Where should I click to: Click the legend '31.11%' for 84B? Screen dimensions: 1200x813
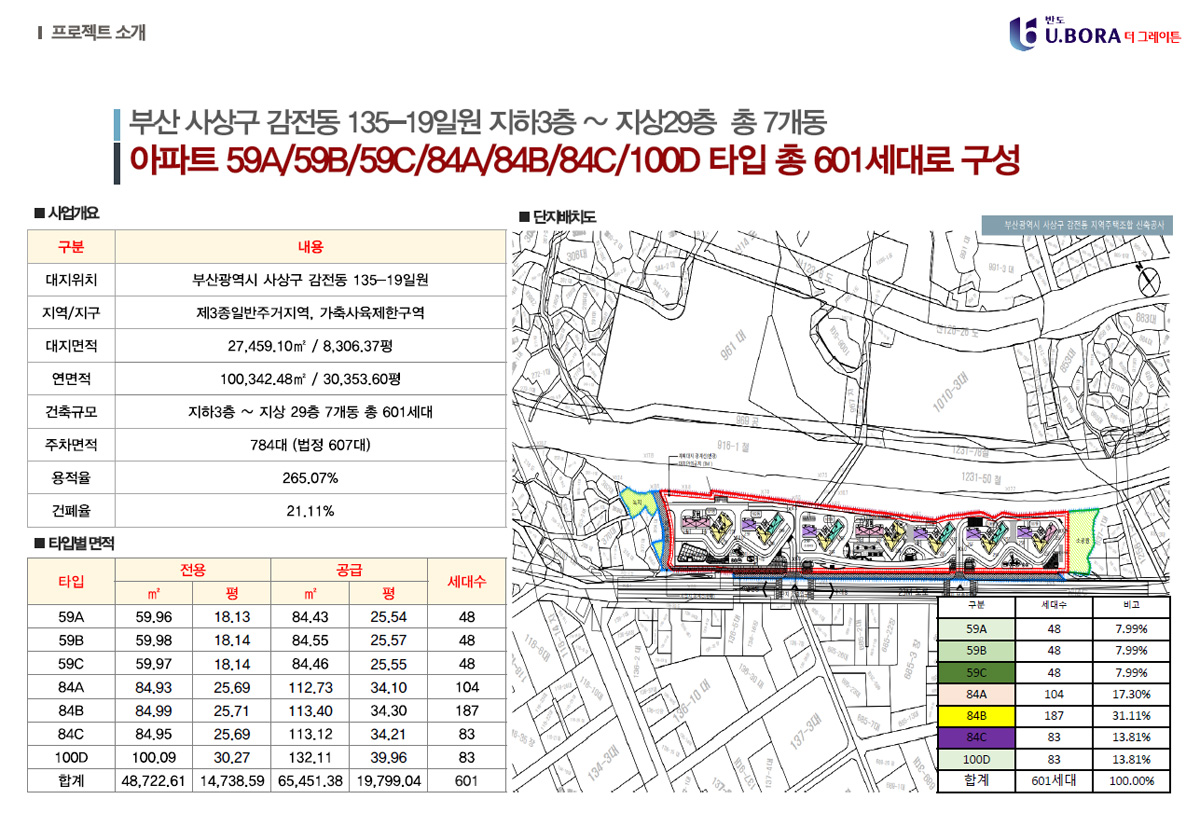(x=1132, y=716)
